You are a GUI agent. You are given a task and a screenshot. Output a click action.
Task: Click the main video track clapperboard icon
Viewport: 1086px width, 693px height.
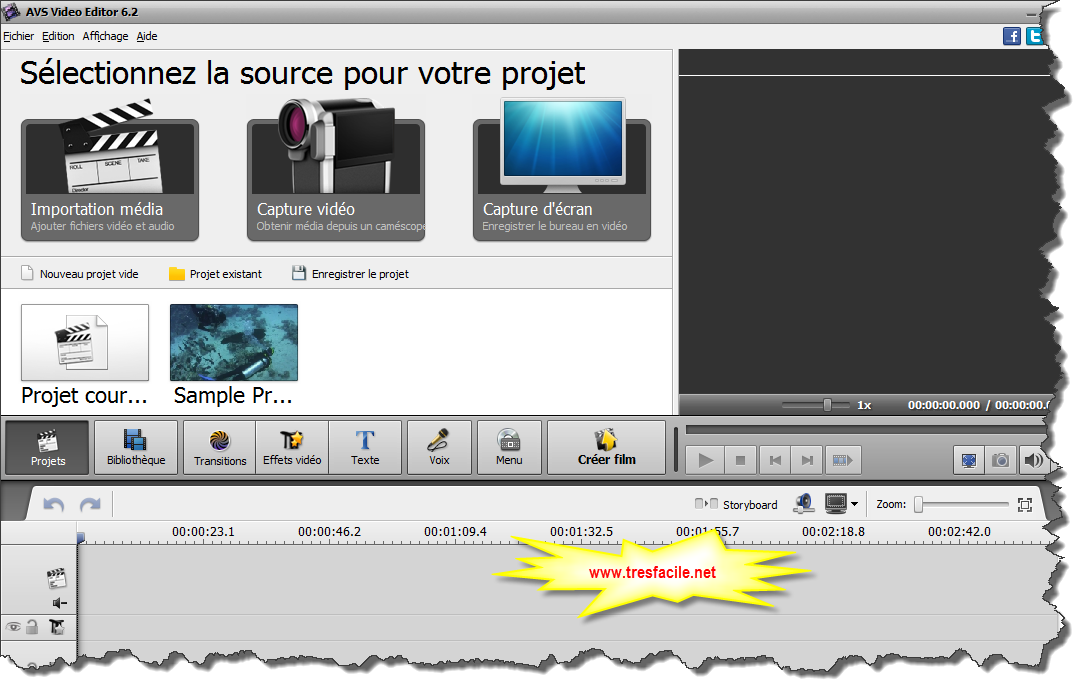(56, 577)
